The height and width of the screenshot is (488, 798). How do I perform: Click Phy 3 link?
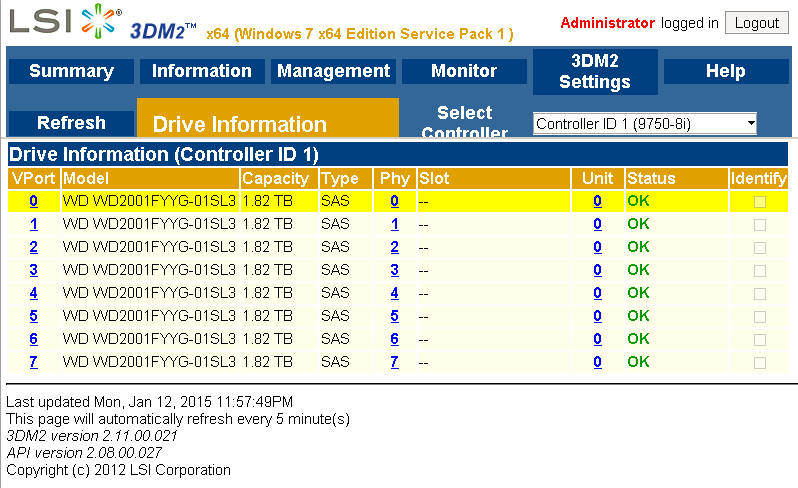tap(394, 270)
